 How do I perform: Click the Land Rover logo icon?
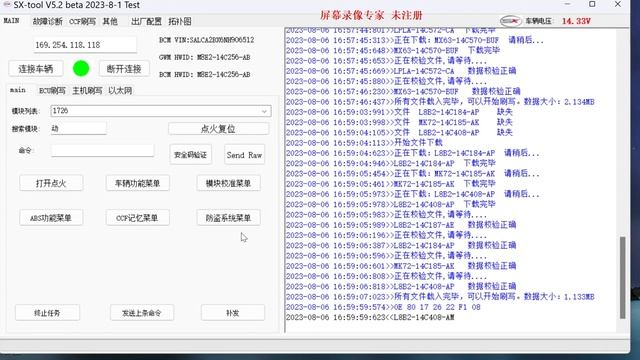(511, 21)
